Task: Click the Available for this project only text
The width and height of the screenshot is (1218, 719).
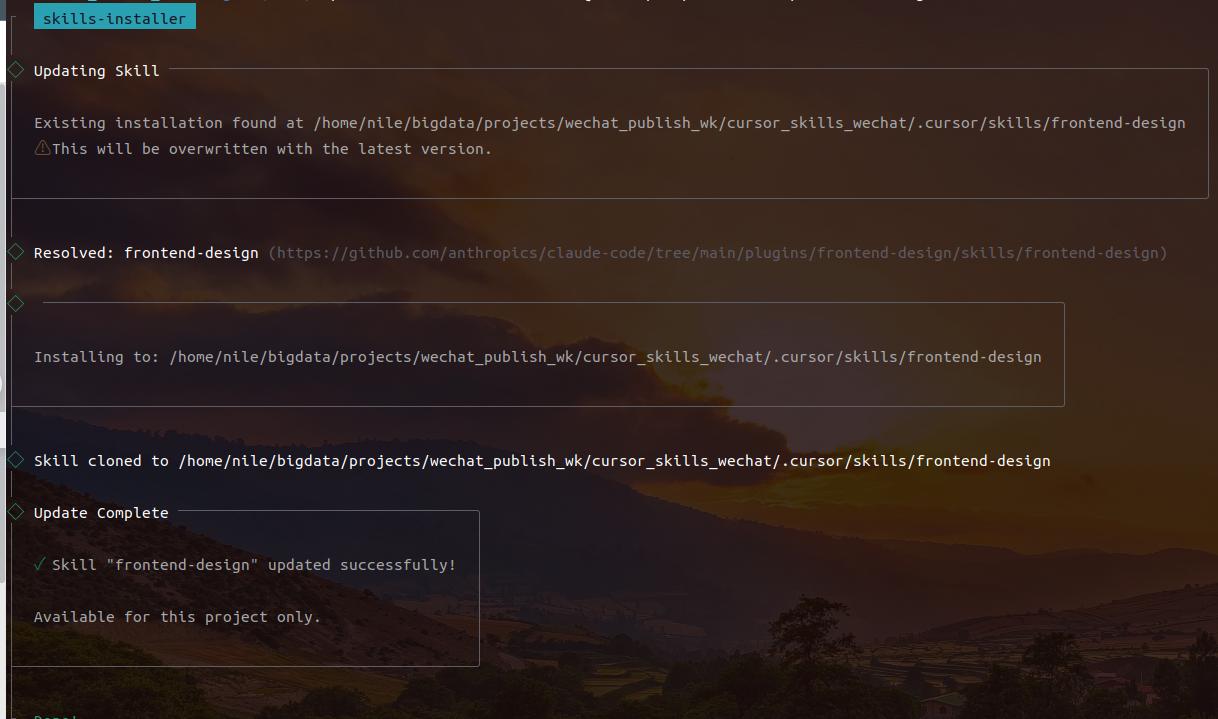Action: [x=177, y=617]
